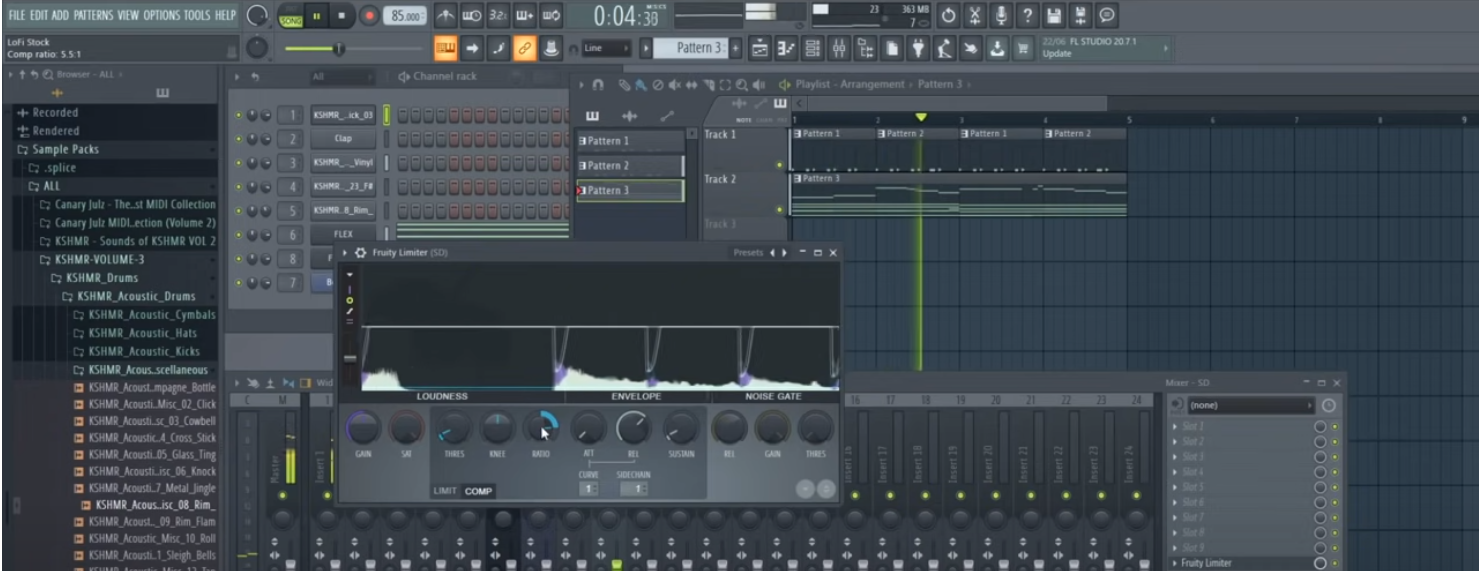The width and height of the screenshot is (1479, 571).
Task: Open the piano roll toolbar icon
Action: tap(786, 48)
